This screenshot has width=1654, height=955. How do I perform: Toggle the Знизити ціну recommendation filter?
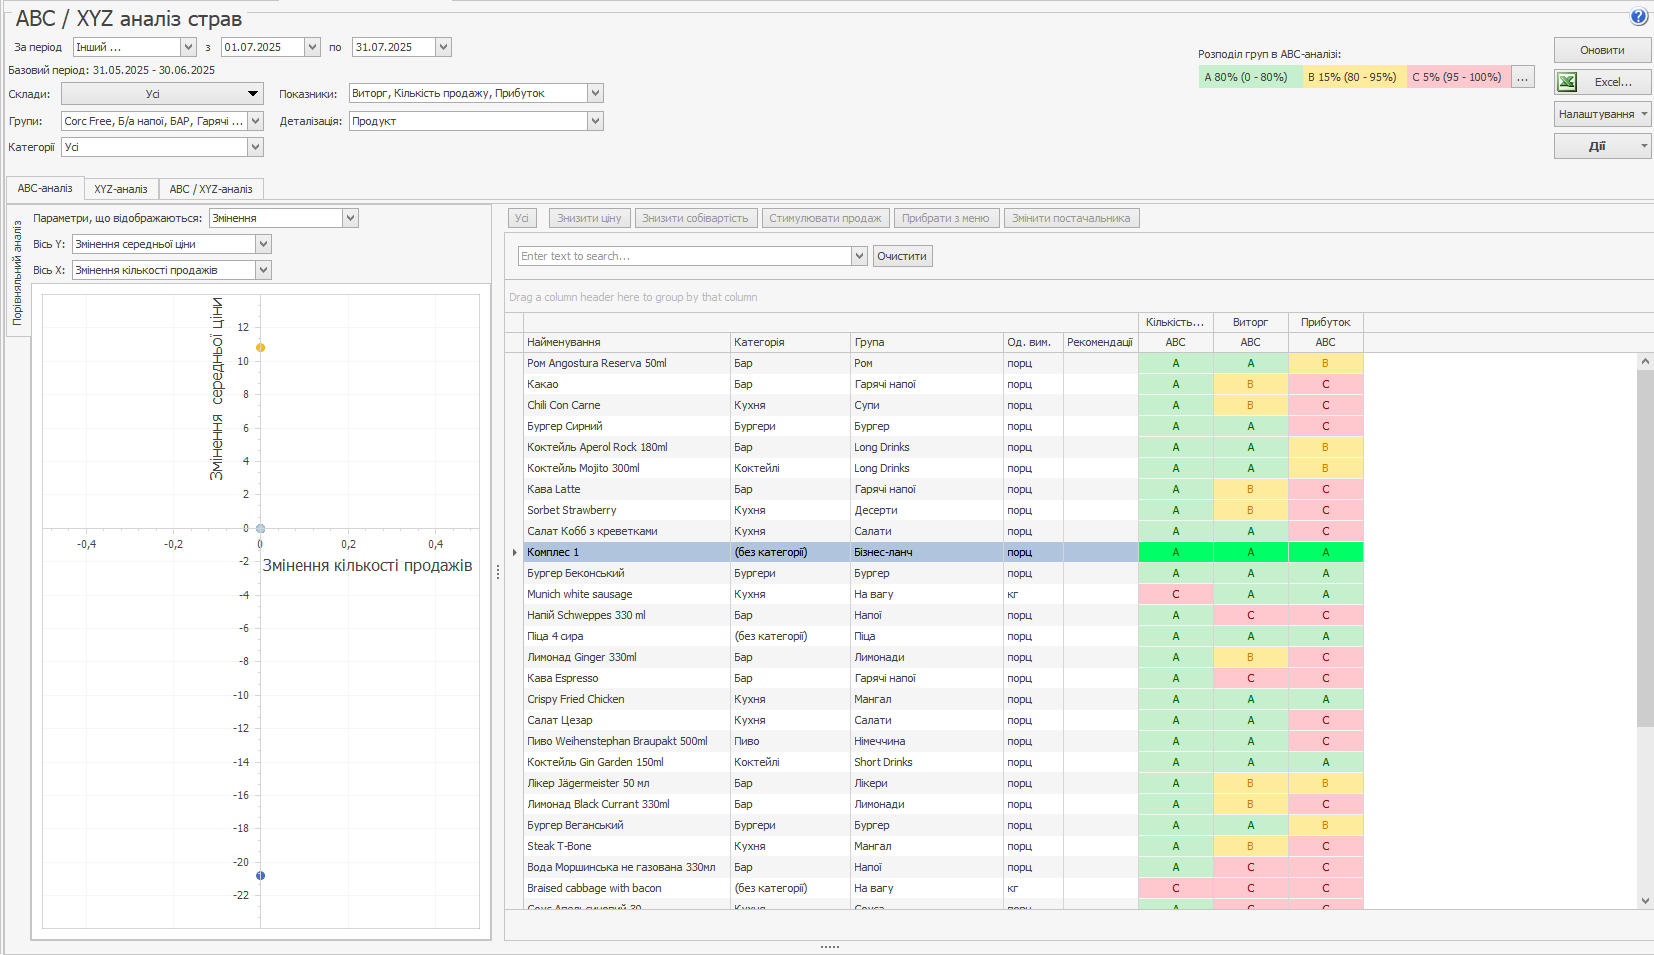(589, 218)
